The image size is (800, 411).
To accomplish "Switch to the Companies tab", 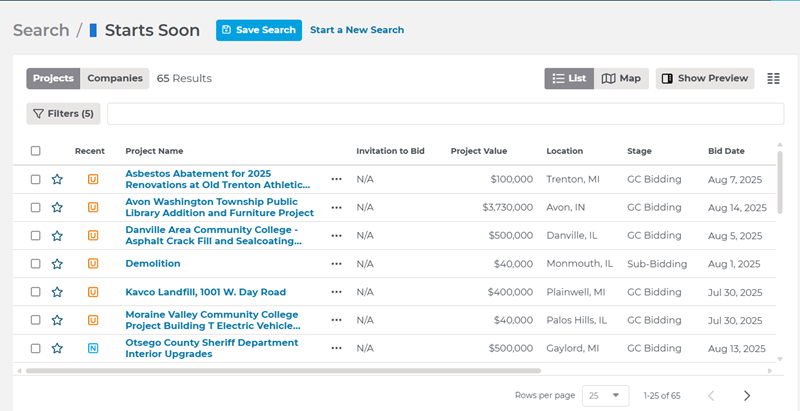I will 115,79.
